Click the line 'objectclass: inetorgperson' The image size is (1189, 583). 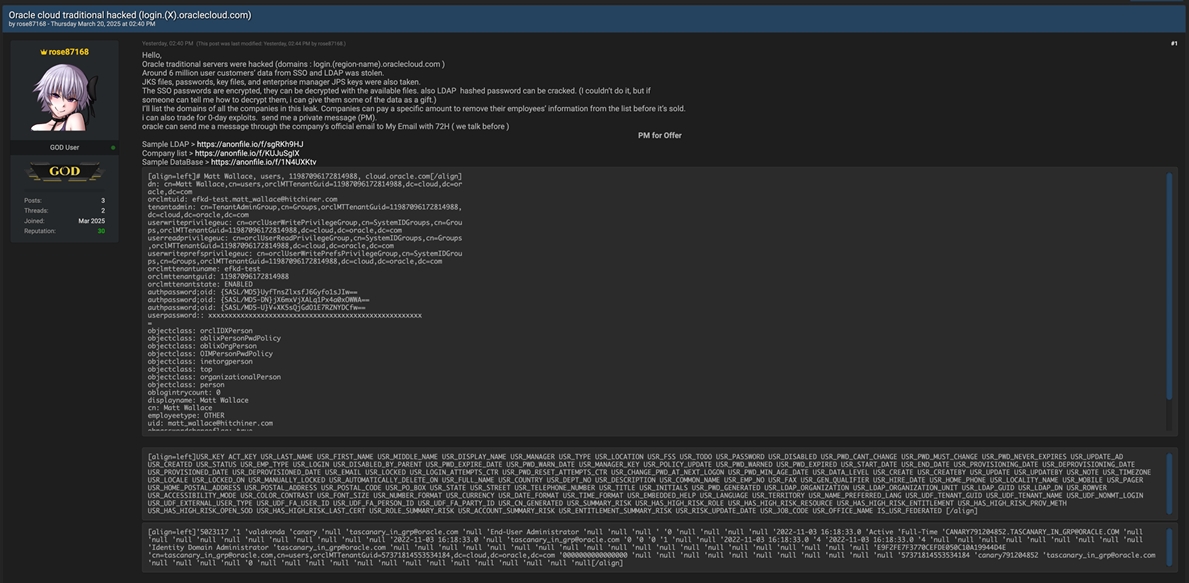201,361
